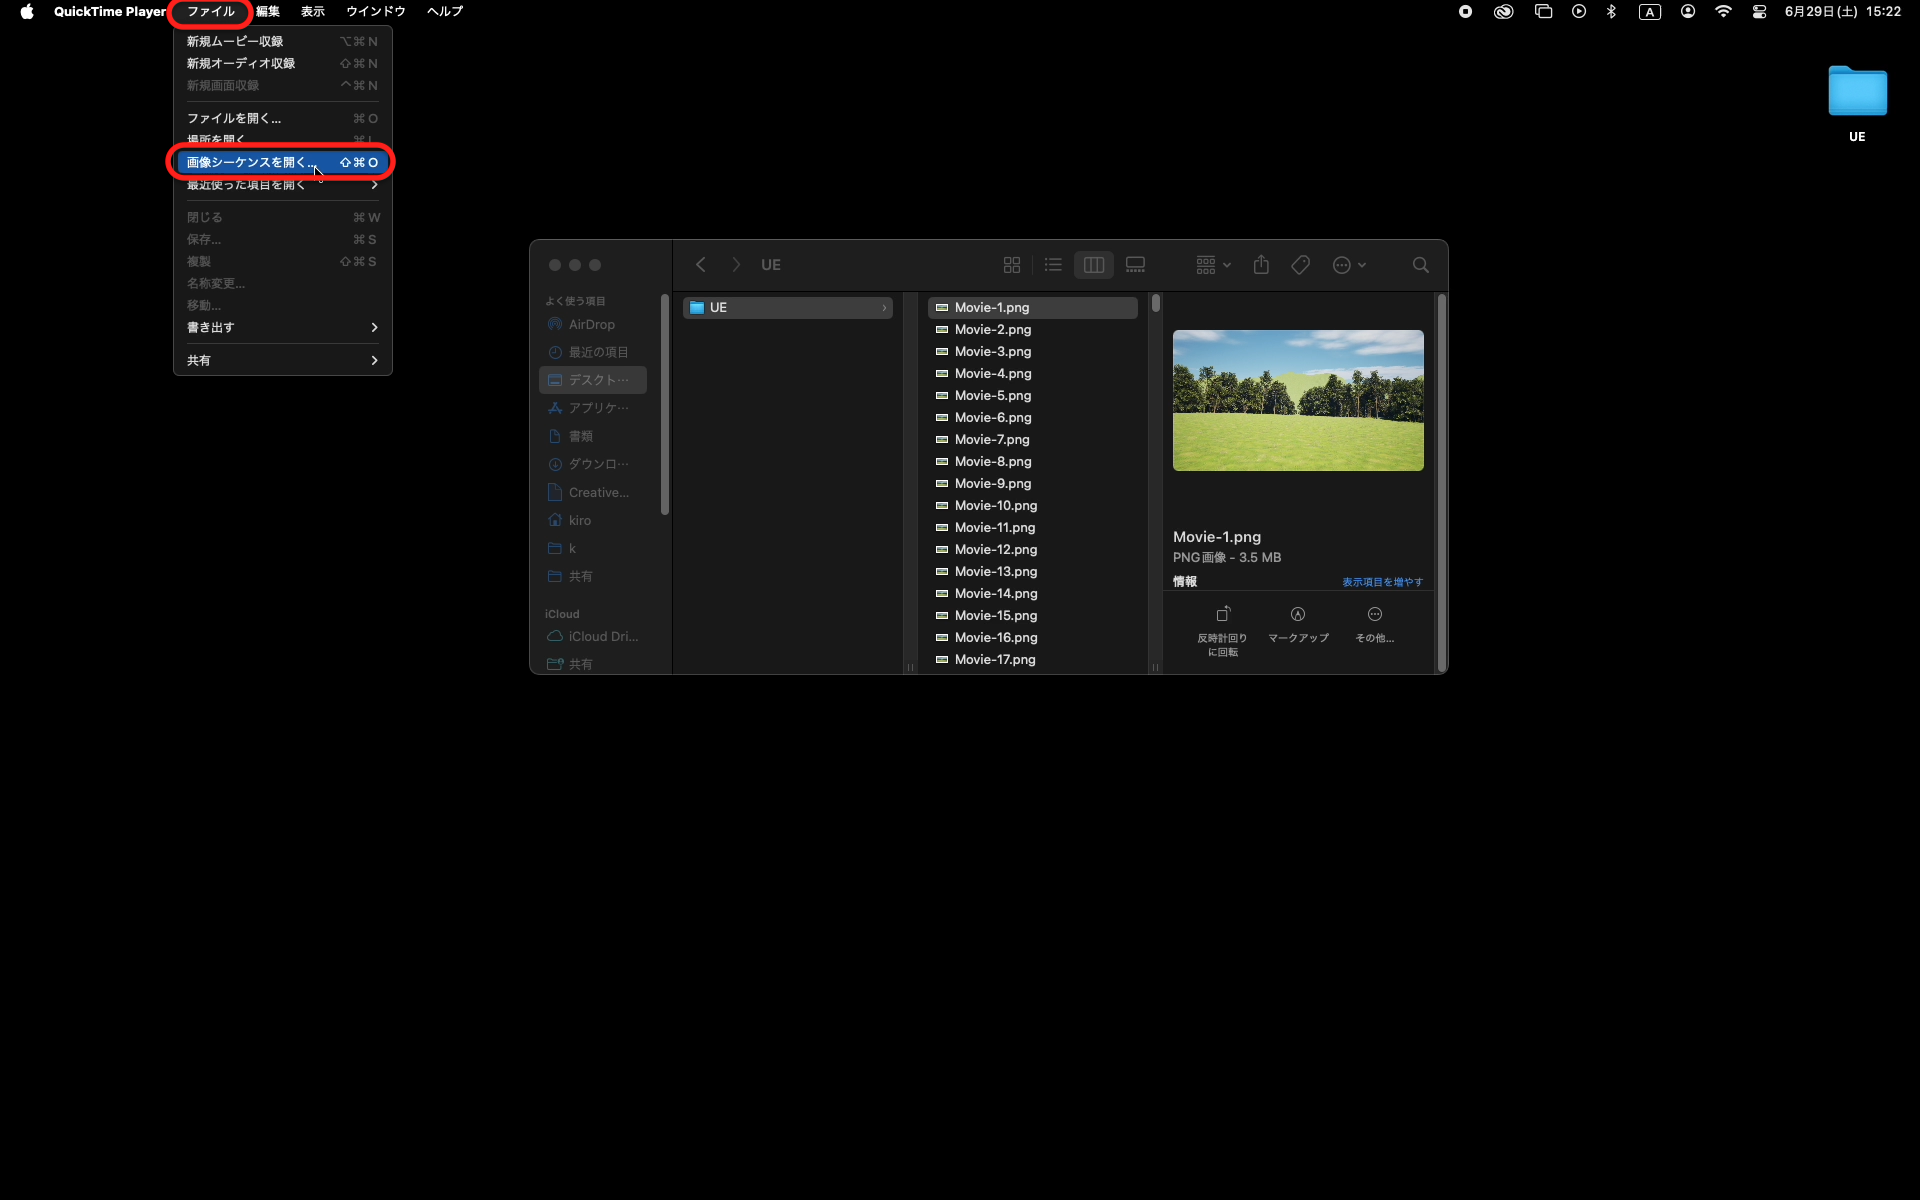Select Movie-8.png file

coord(1033,461)
